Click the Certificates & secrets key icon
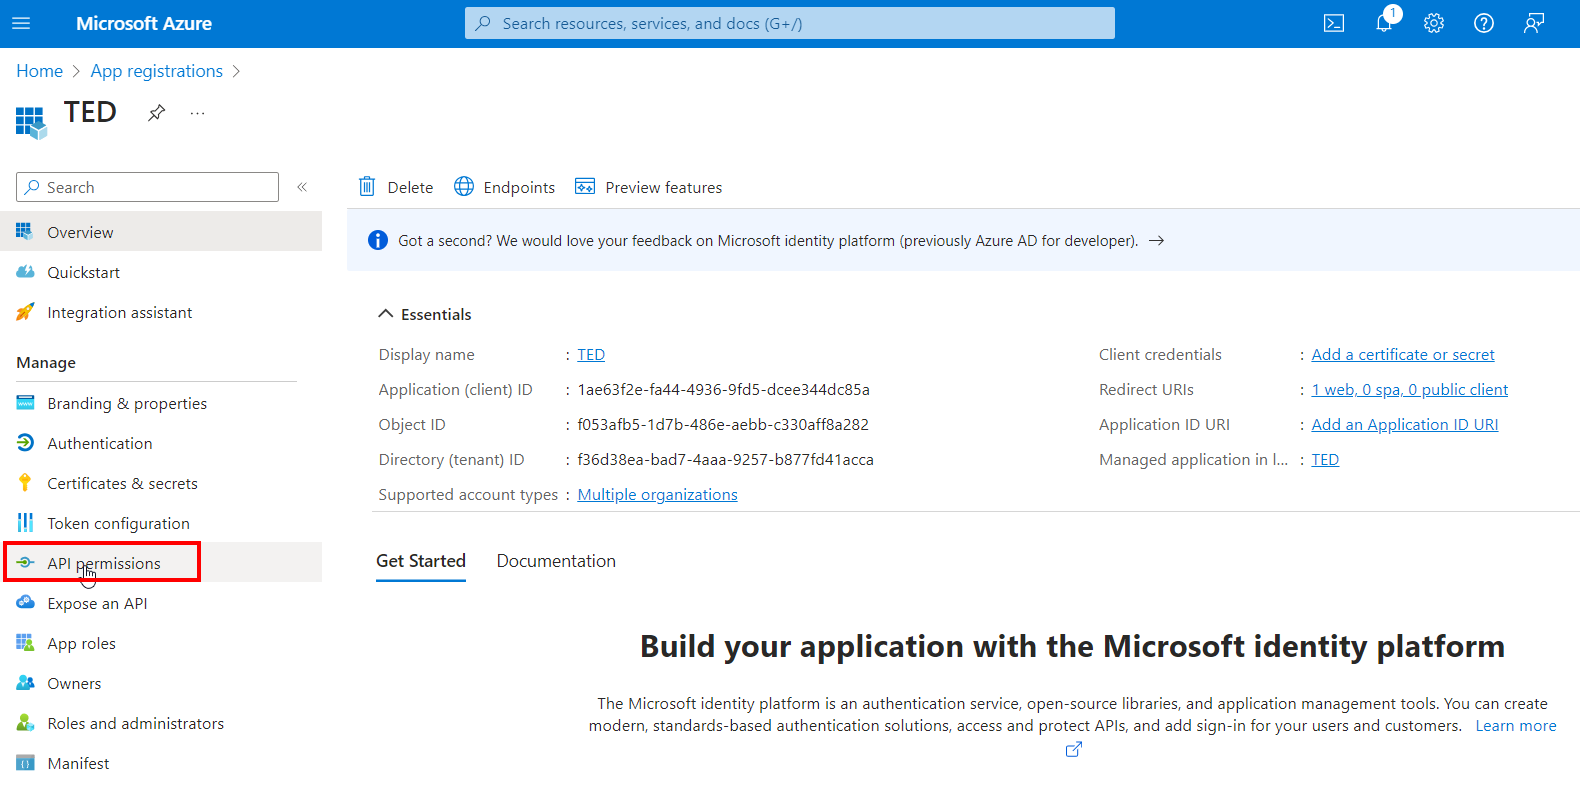Image resolution: width=1580 pixels, height=795 pixels. (25, 483)
